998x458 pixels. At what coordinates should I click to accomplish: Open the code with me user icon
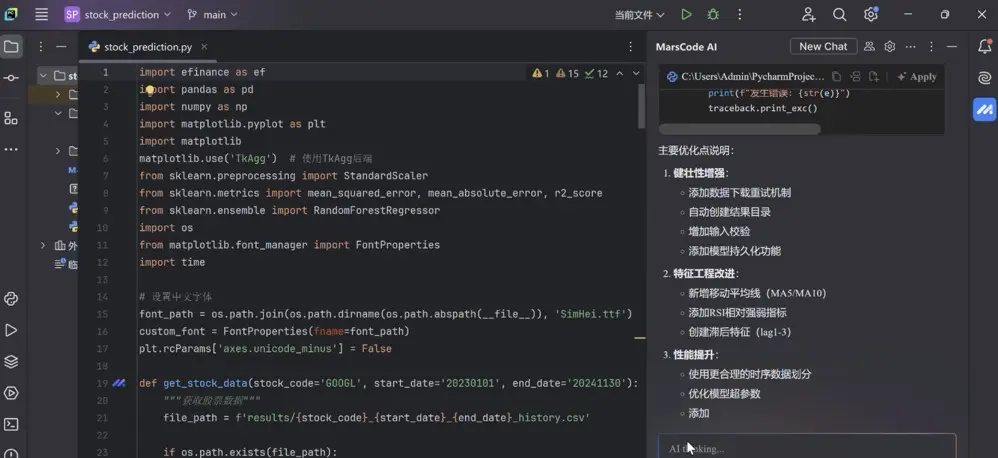point(808,14)
